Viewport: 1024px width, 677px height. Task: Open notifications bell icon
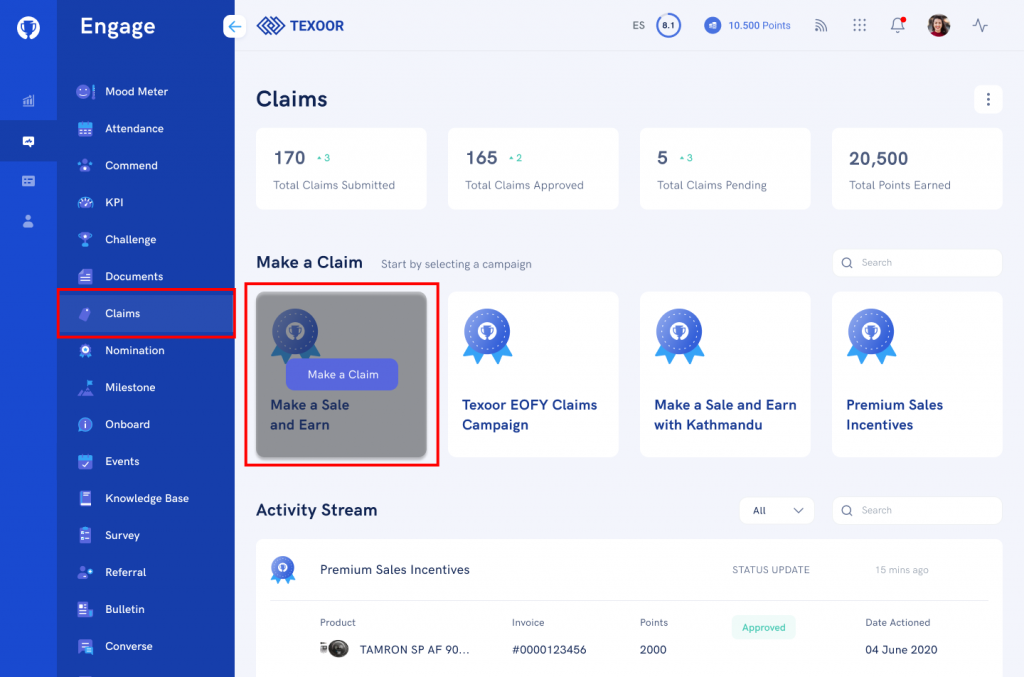click(x=898, y=25)
